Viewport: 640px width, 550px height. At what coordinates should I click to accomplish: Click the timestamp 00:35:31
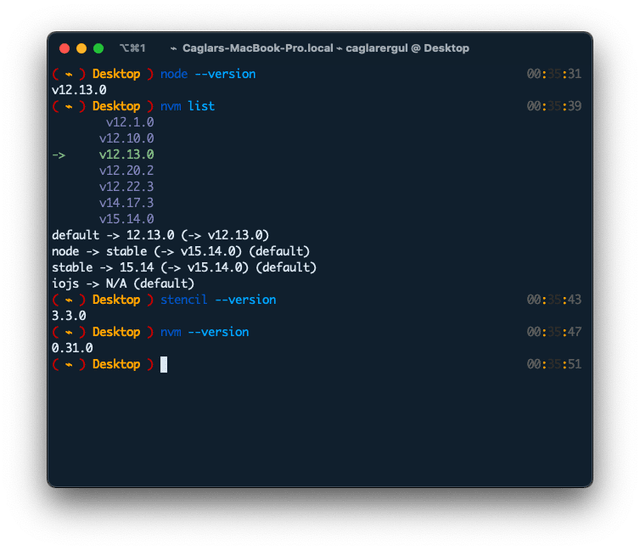coord(554,74)
